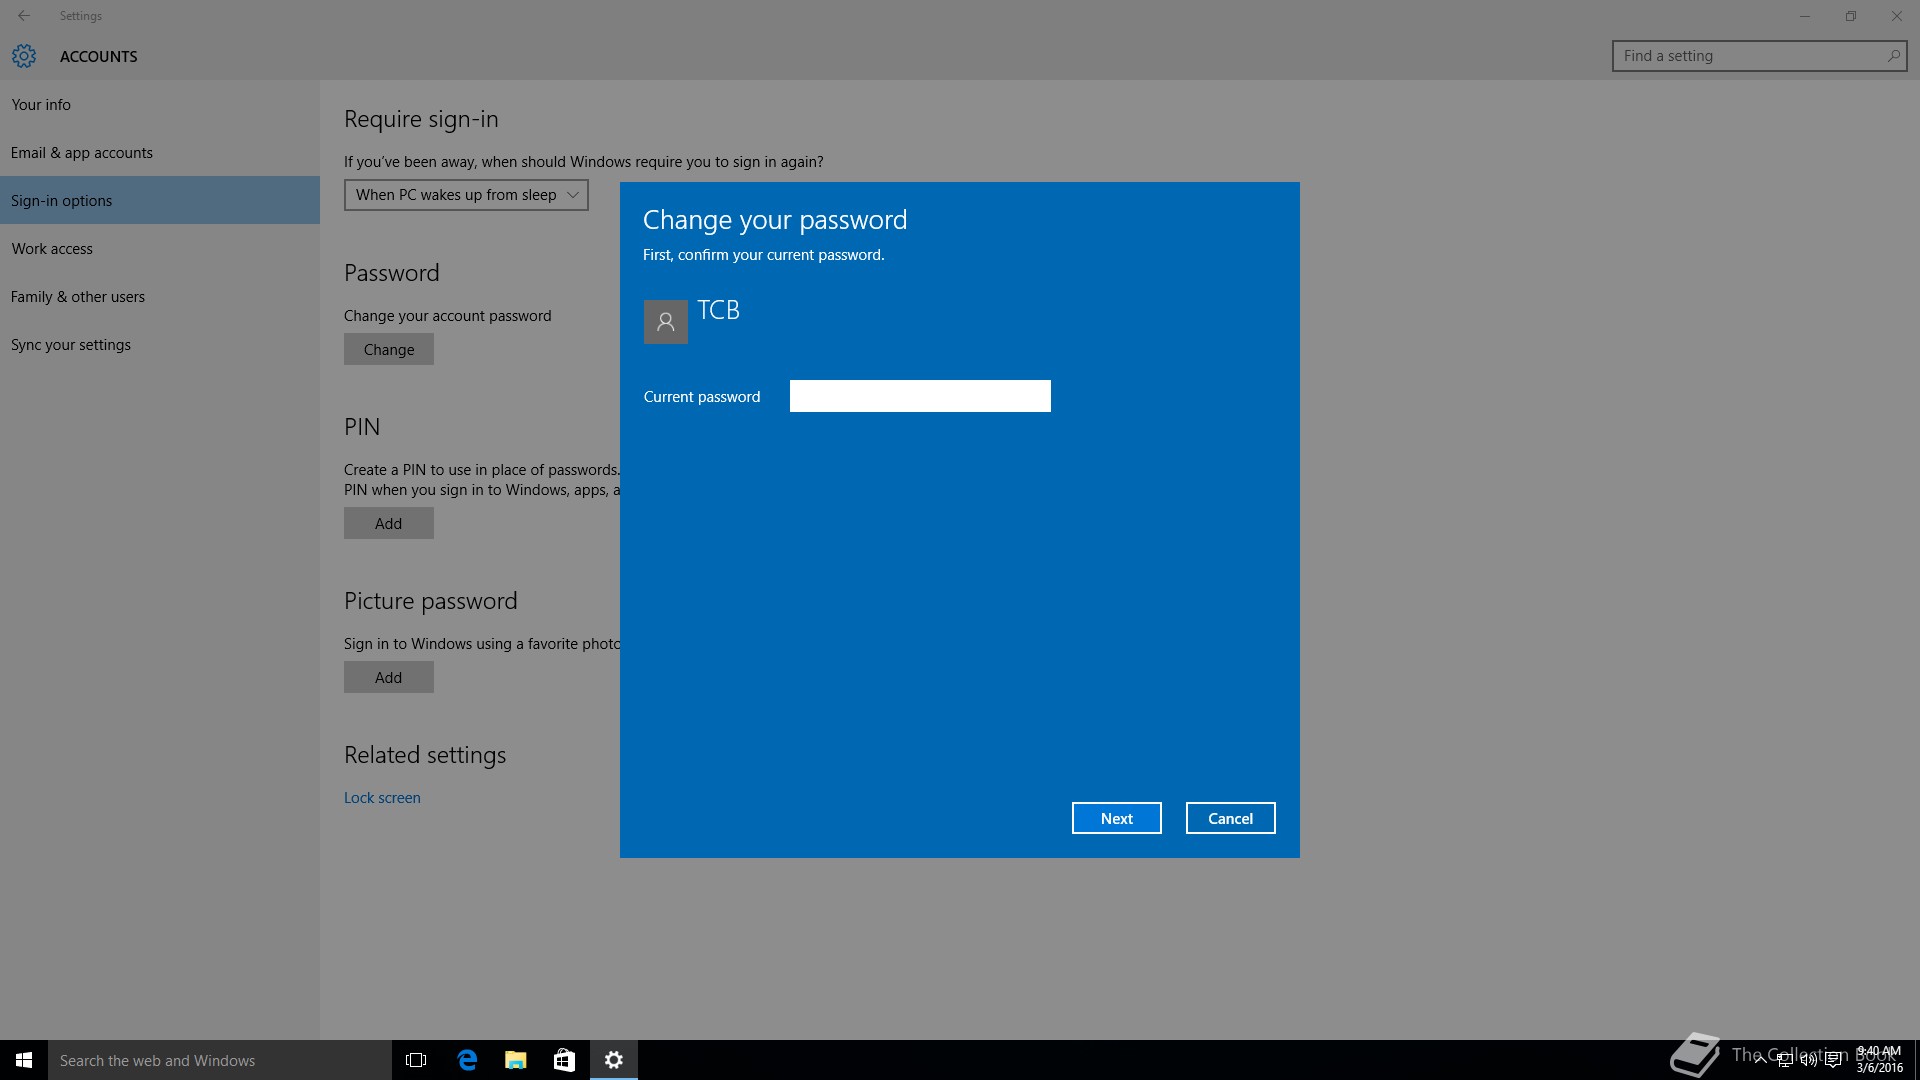Expand the 'When PC wakes up from sleep' dropdown
The image size is (1920, 1080).
pyautogui.click(x=466, y=195)
